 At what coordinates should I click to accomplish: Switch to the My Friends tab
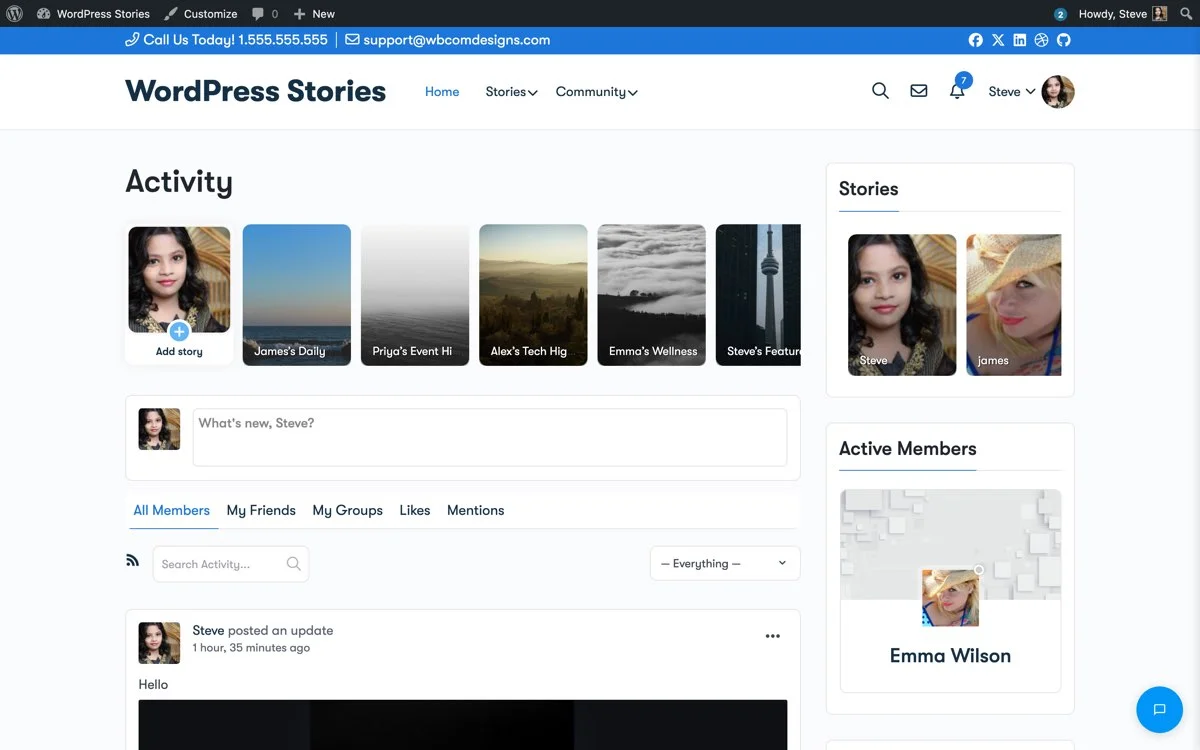pos(261,510)
